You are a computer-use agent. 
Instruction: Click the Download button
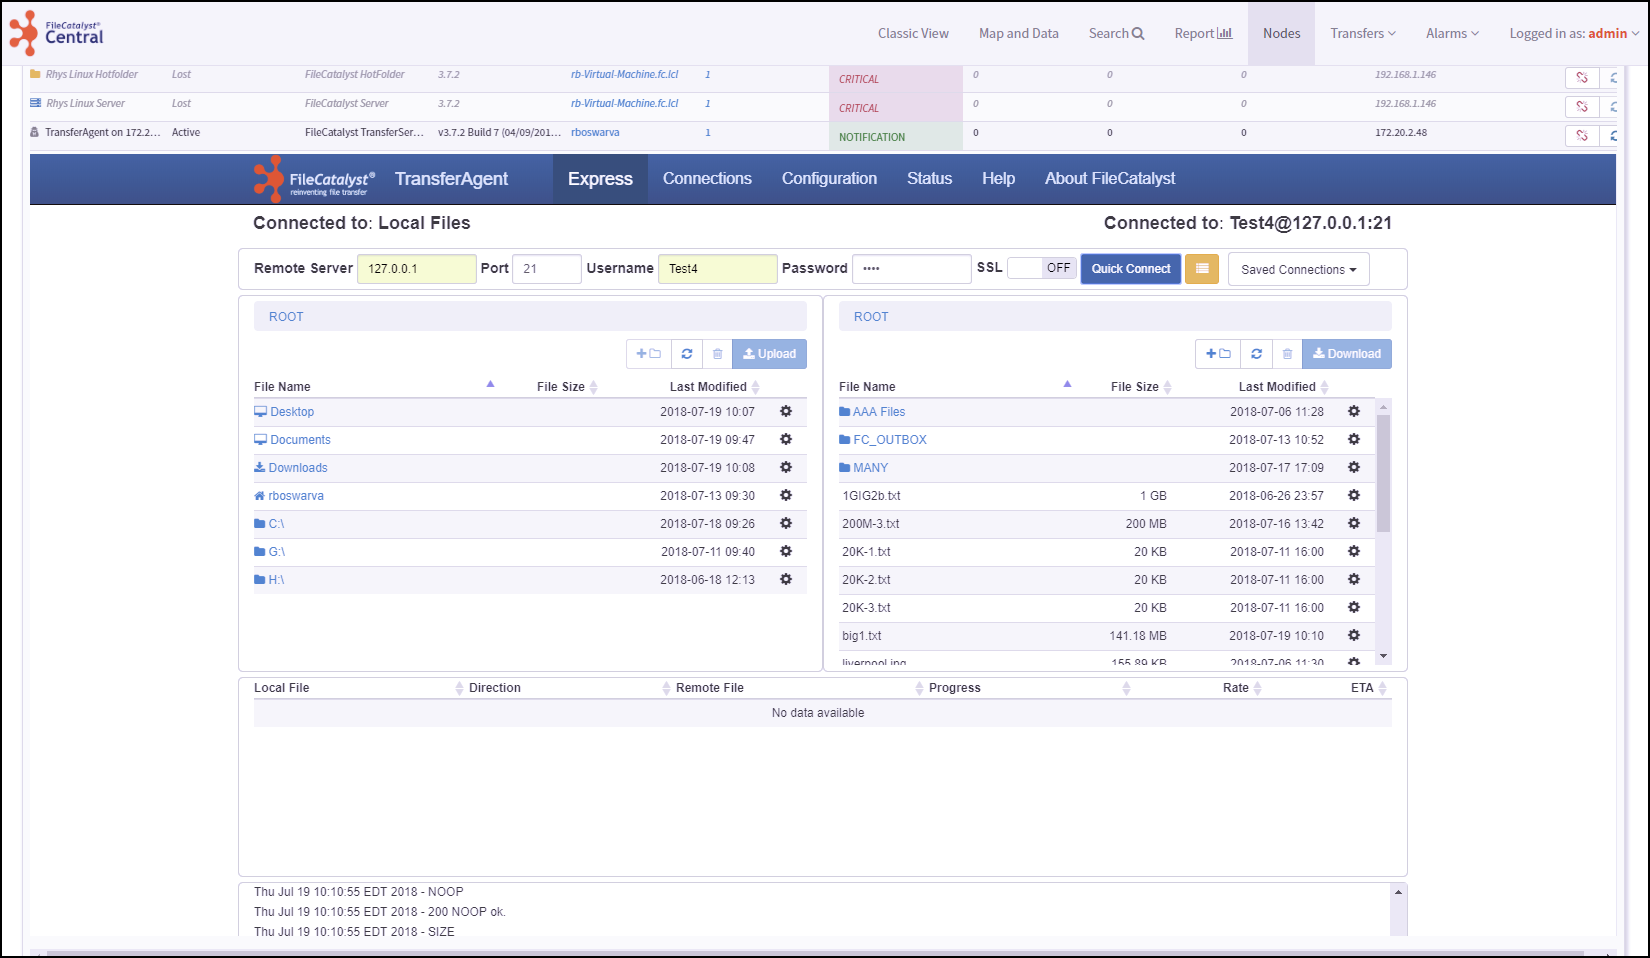1346,354
